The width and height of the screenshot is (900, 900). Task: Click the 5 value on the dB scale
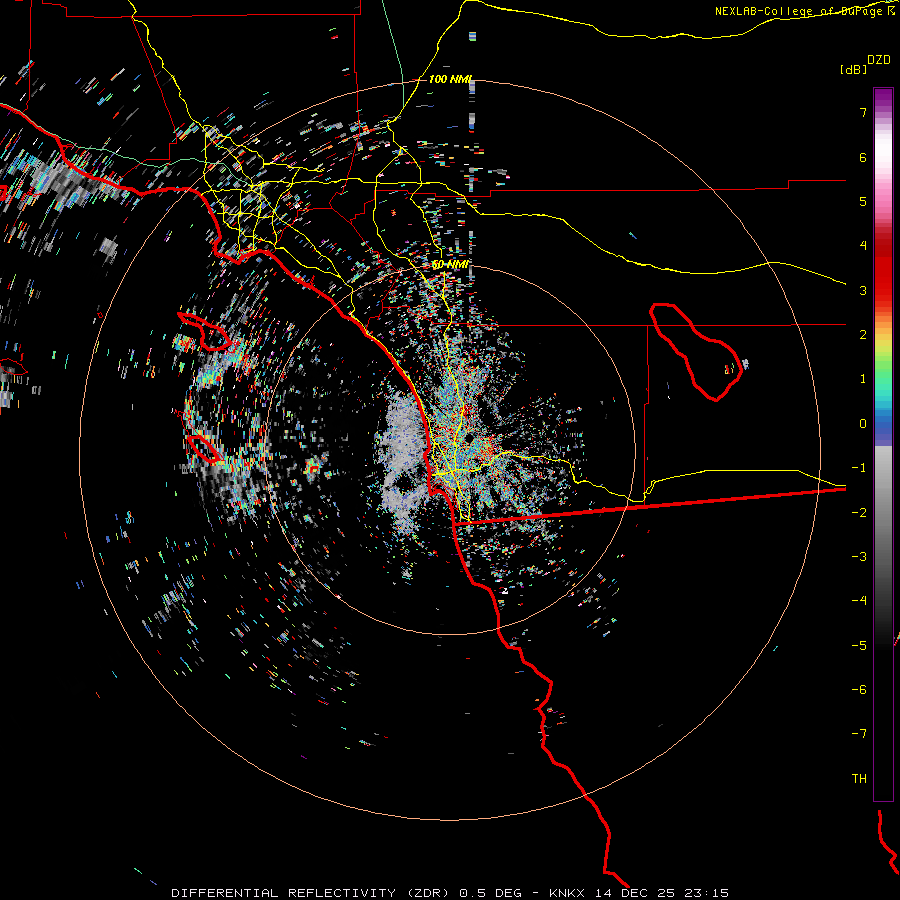pos(863,201)
